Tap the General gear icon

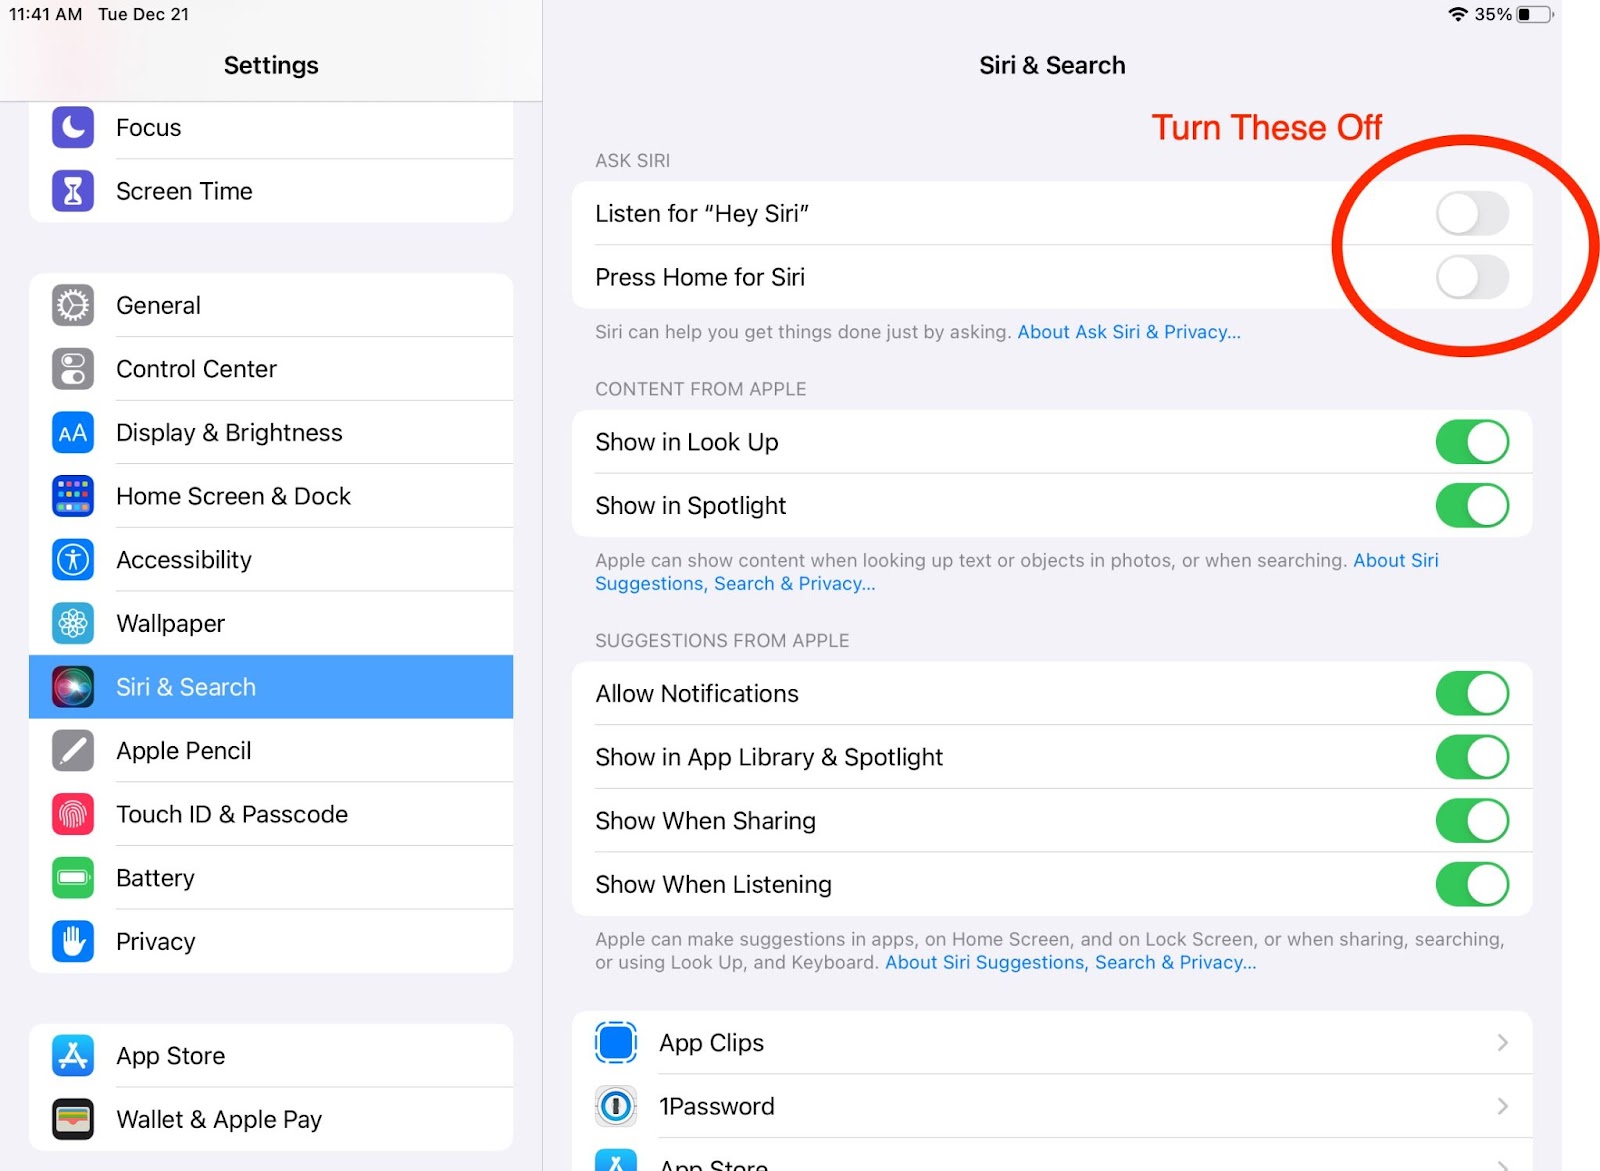pos(73,305)
